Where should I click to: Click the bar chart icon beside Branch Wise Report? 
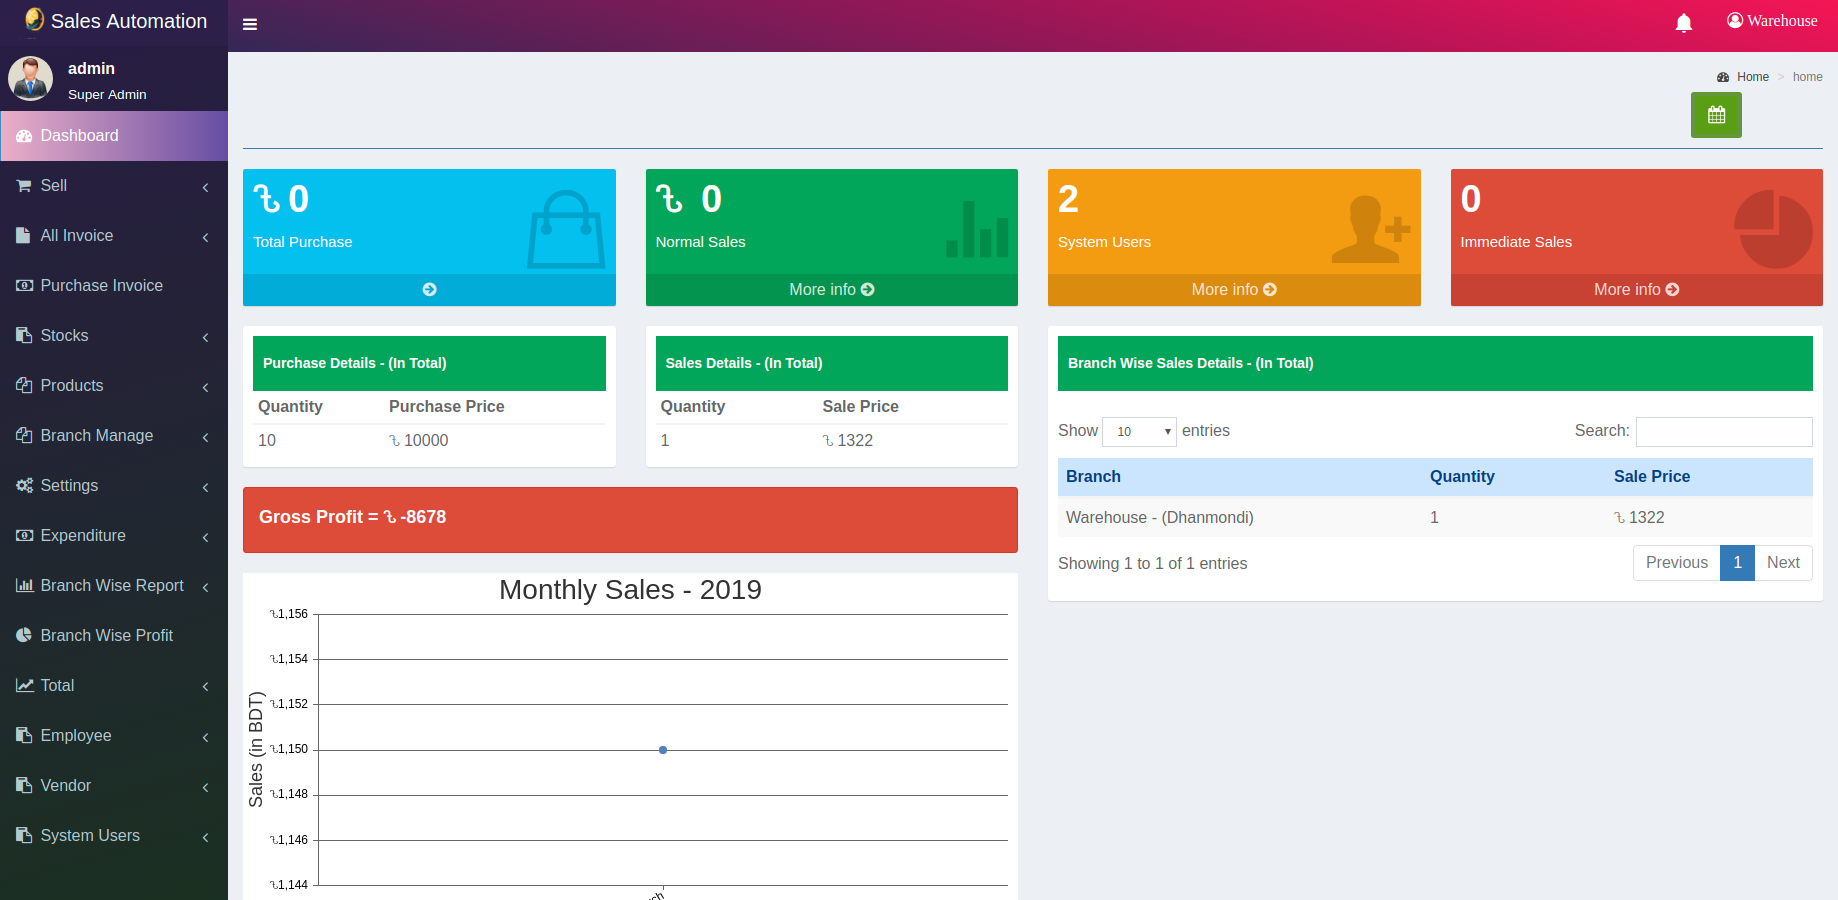(24, 586)
